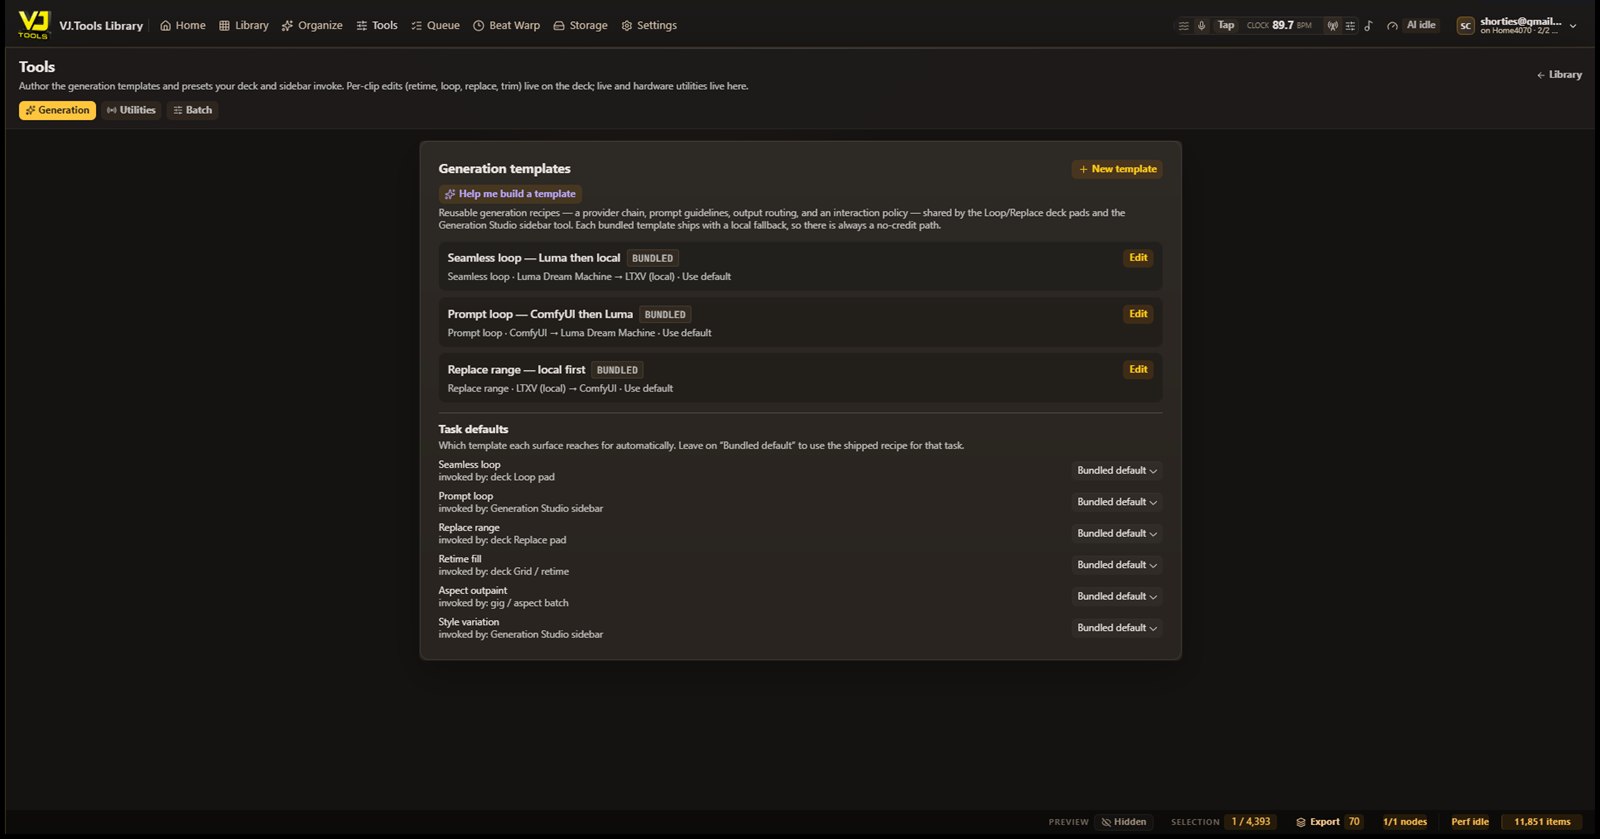Open the Storage page
The height and width of the screenshot is (839, 1600).
(580, 25)
